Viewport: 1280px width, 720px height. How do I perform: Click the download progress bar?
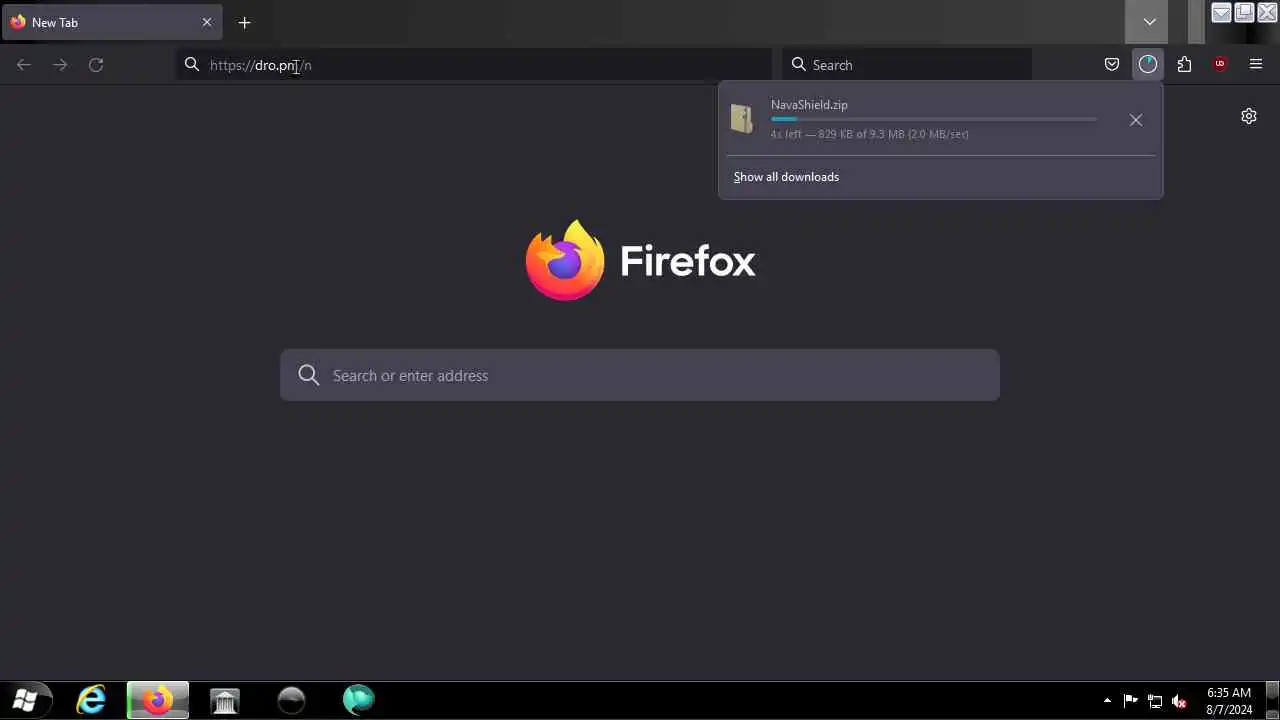934,119
